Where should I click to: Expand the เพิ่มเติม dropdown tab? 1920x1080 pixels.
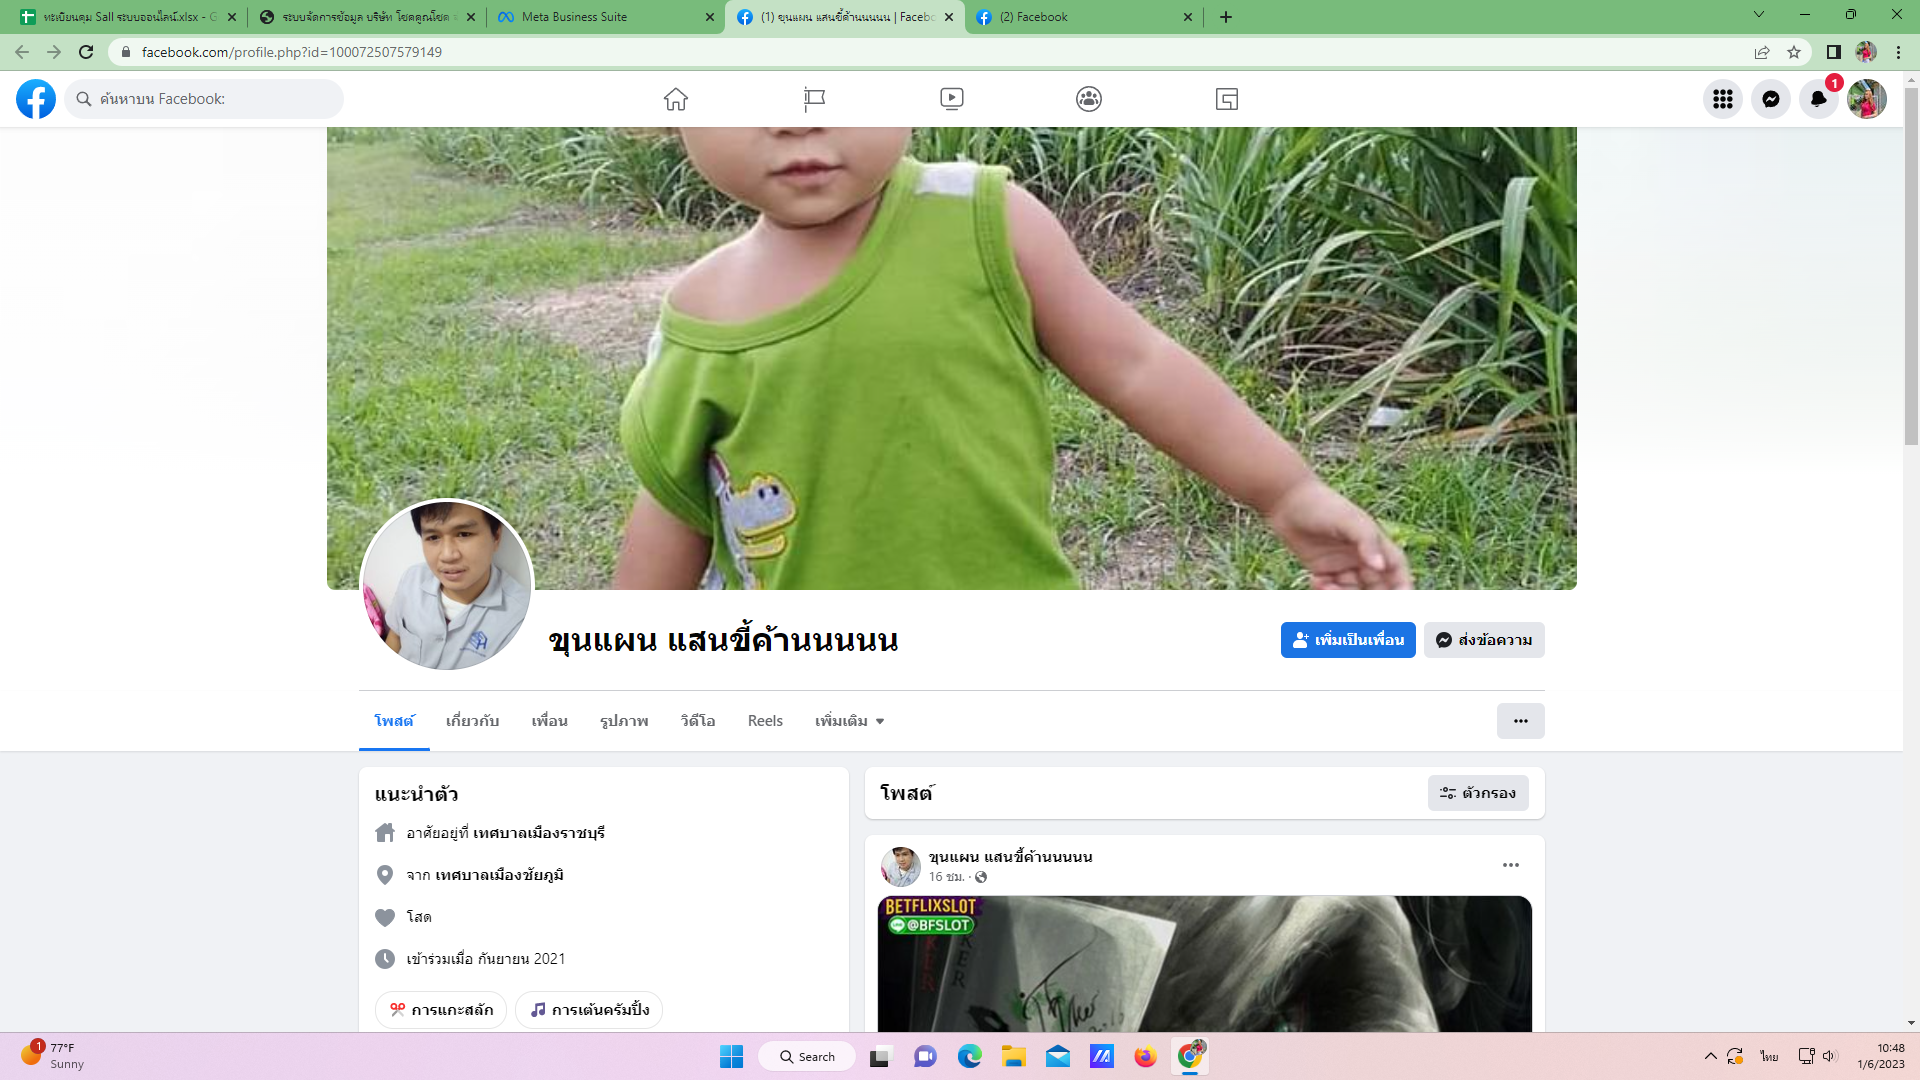point(849,721)
